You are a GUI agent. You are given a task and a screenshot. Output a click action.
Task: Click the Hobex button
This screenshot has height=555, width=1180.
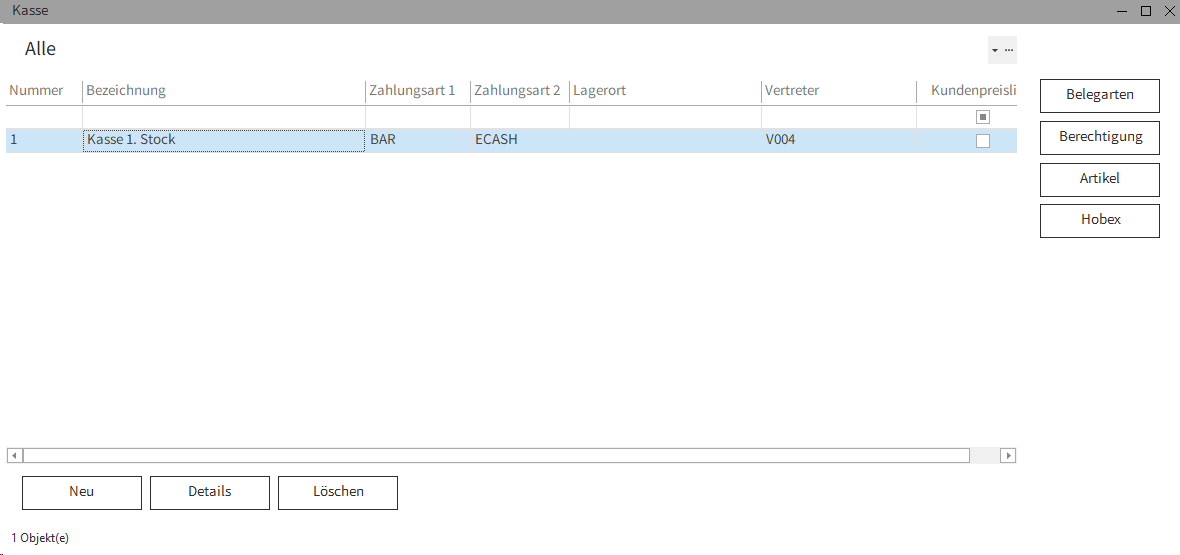pos(1099,220)
